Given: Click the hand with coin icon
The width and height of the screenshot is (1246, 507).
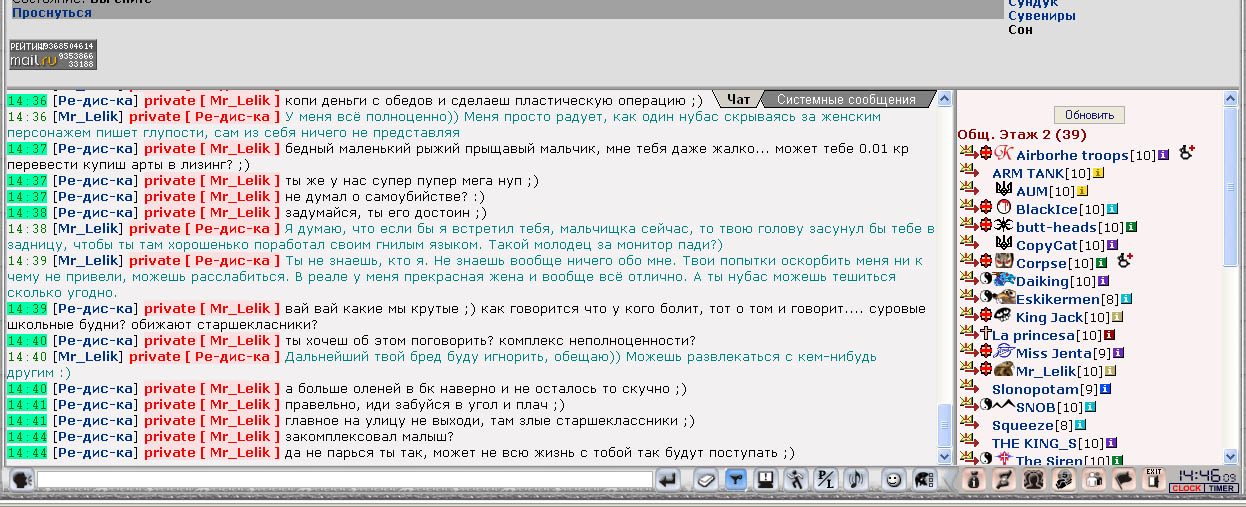Looking at the screenshot, I should point(1064,480).
